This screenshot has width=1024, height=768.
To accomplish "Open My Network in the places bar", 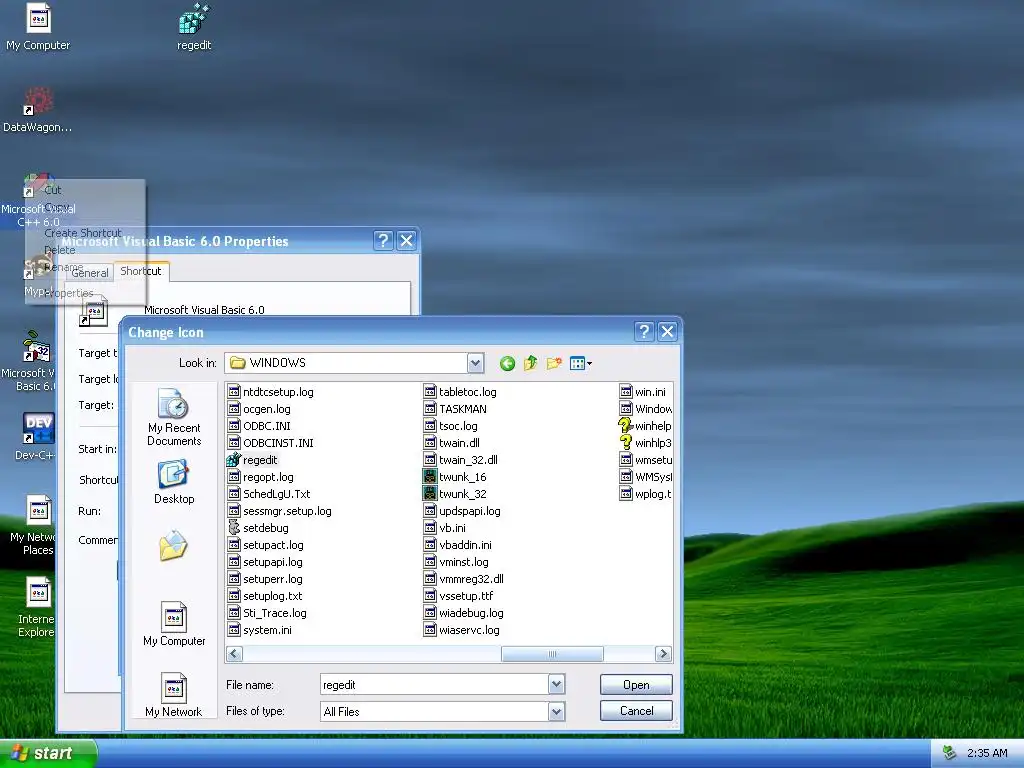I will tap(174, 695).
